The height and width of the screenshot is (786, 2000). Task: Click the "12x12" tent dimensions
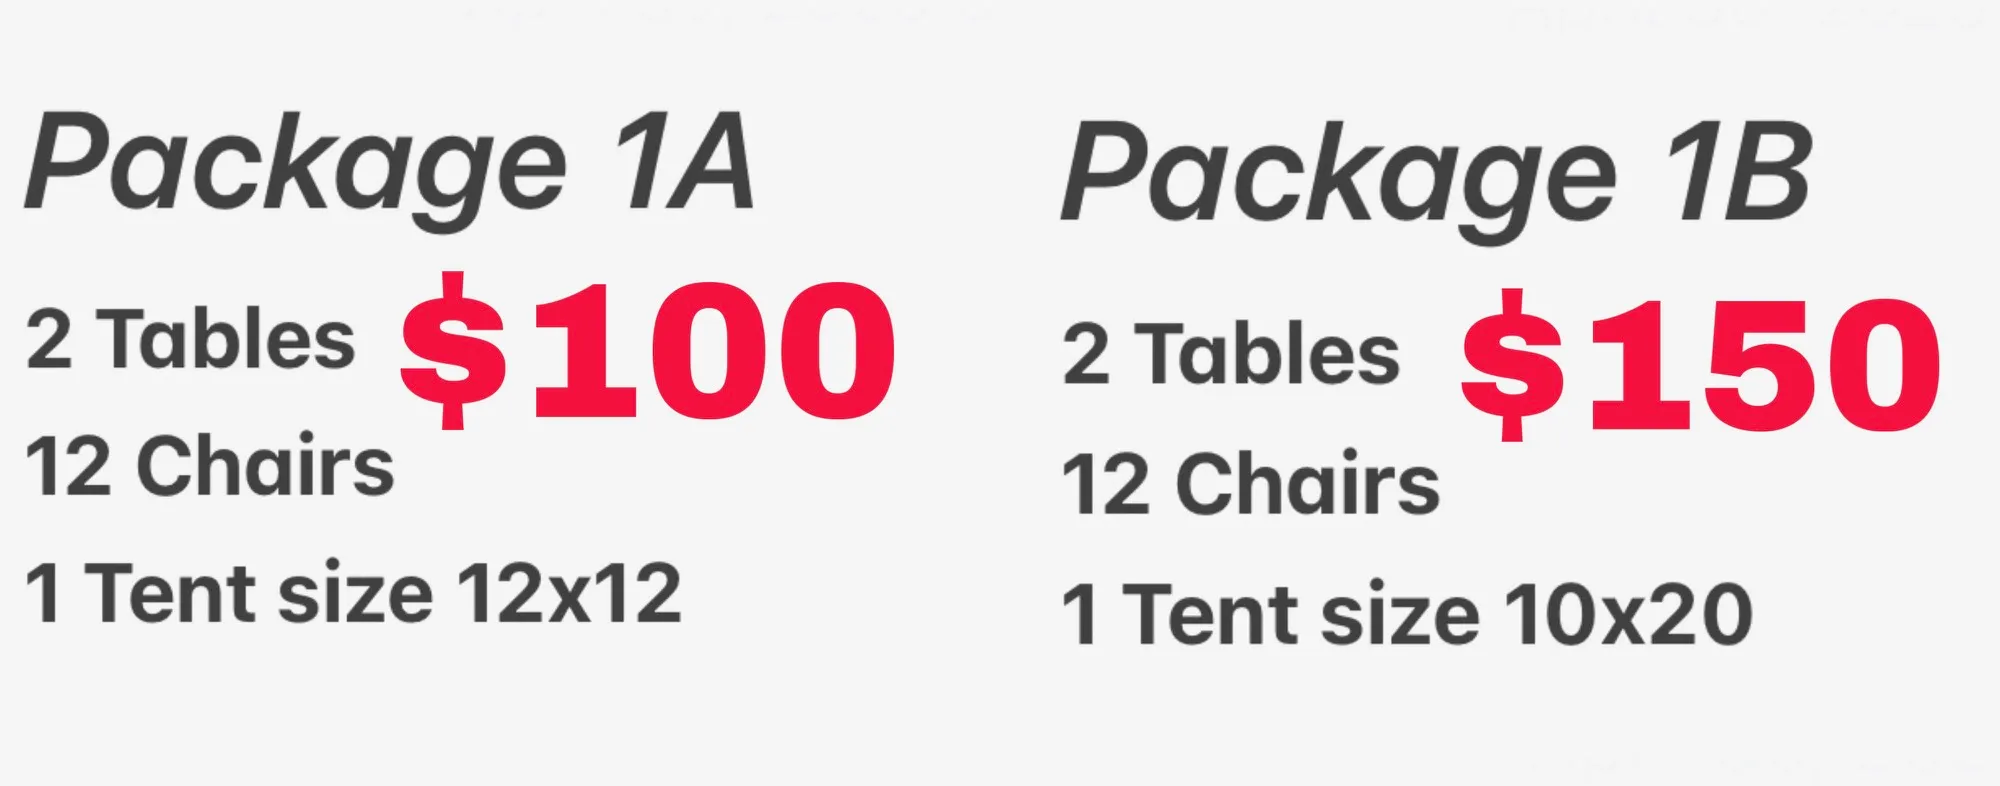(x=569, y=594)
